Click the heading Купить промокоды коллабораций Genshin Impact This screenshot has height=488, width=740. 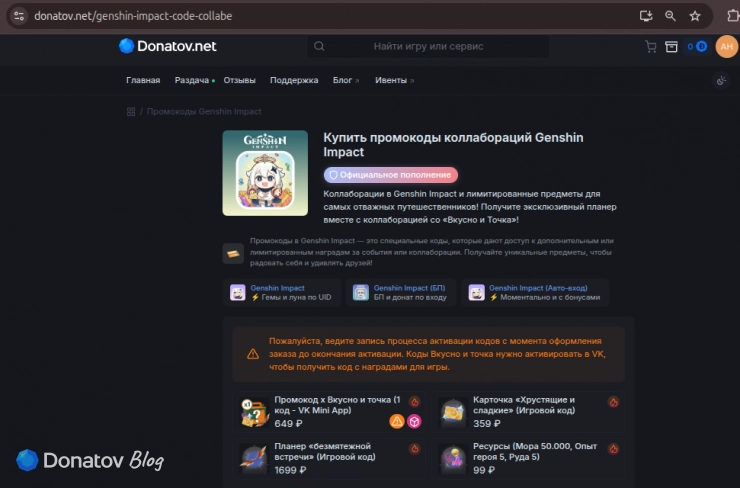click(x=453, y=145)
